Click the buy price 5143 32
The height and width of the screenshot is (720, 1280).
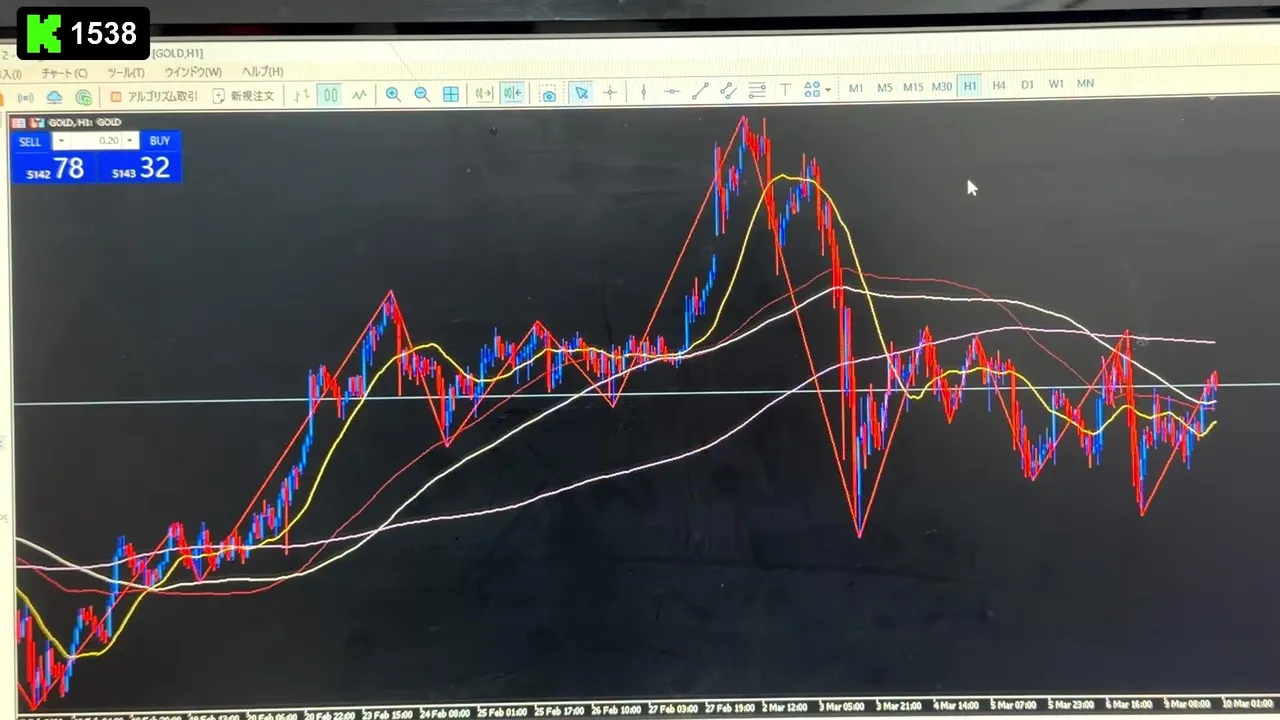[140, 168]
